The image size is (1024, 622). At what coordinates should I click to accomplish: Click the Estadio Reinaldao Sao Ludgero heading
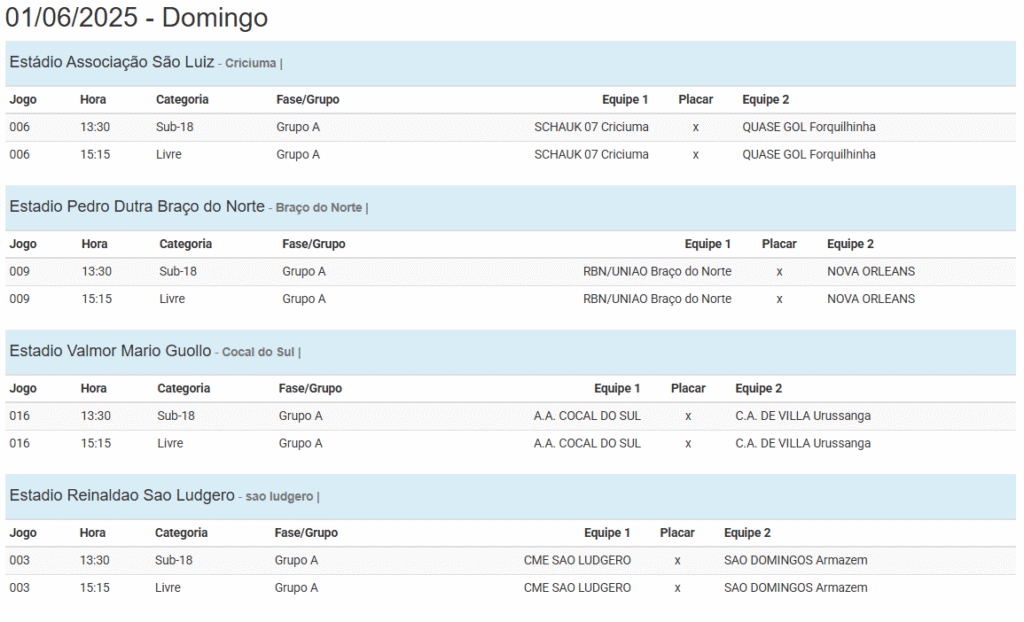[x=122, y=495]
